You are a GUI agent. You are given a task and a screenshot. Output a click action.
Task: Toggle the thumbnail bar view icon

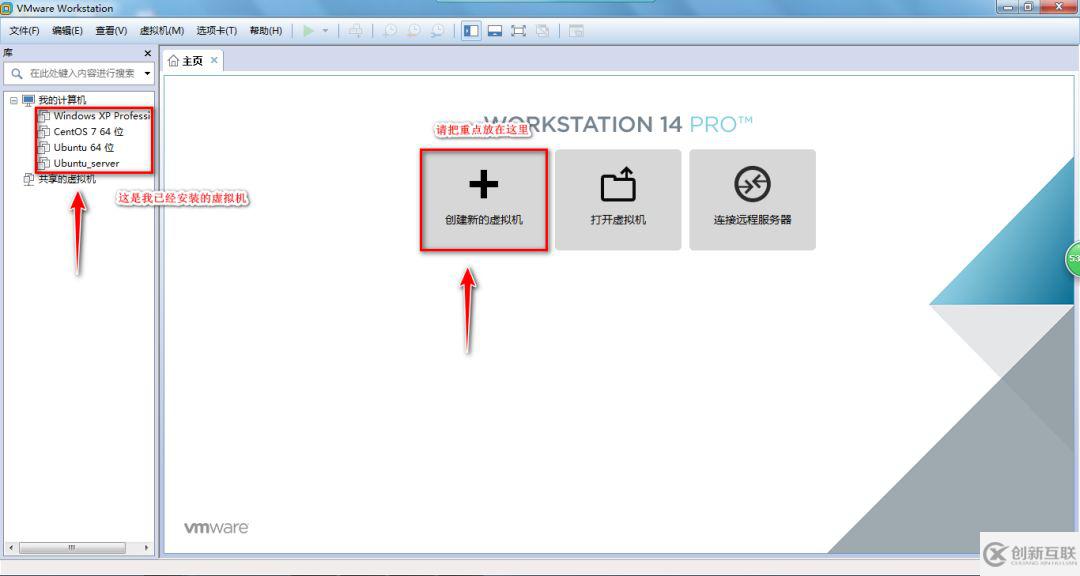(x=495, y=31)
